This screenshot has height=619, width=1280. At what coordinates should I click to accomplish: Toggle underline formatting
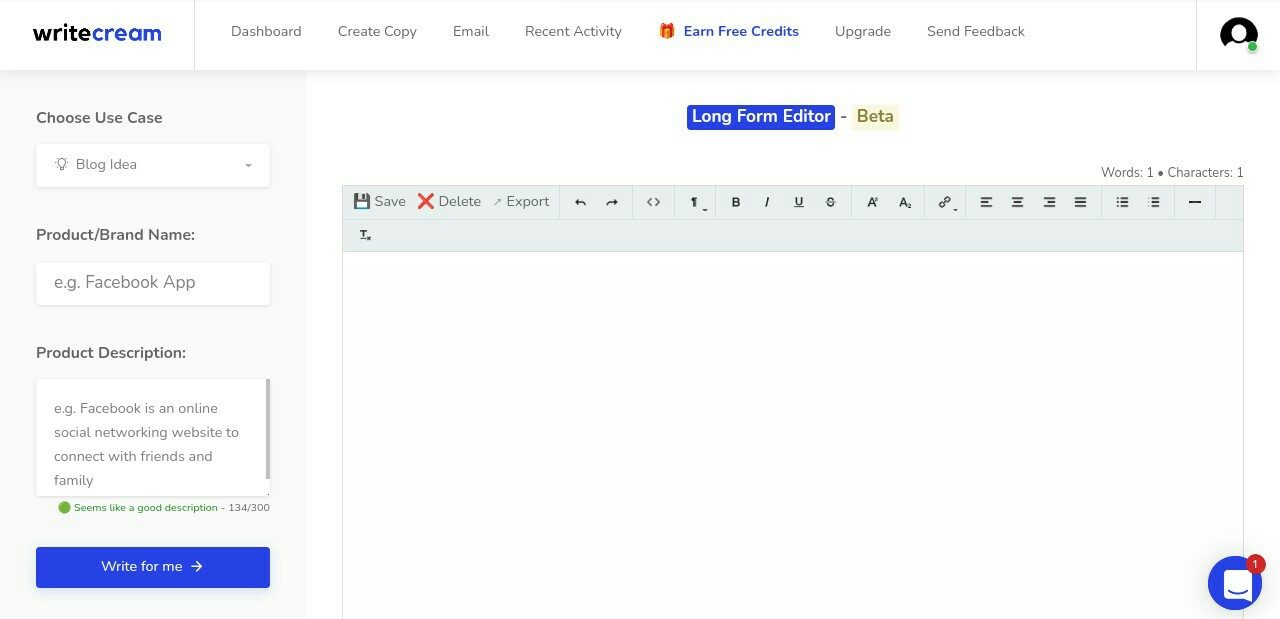click(x=798, y=201)
